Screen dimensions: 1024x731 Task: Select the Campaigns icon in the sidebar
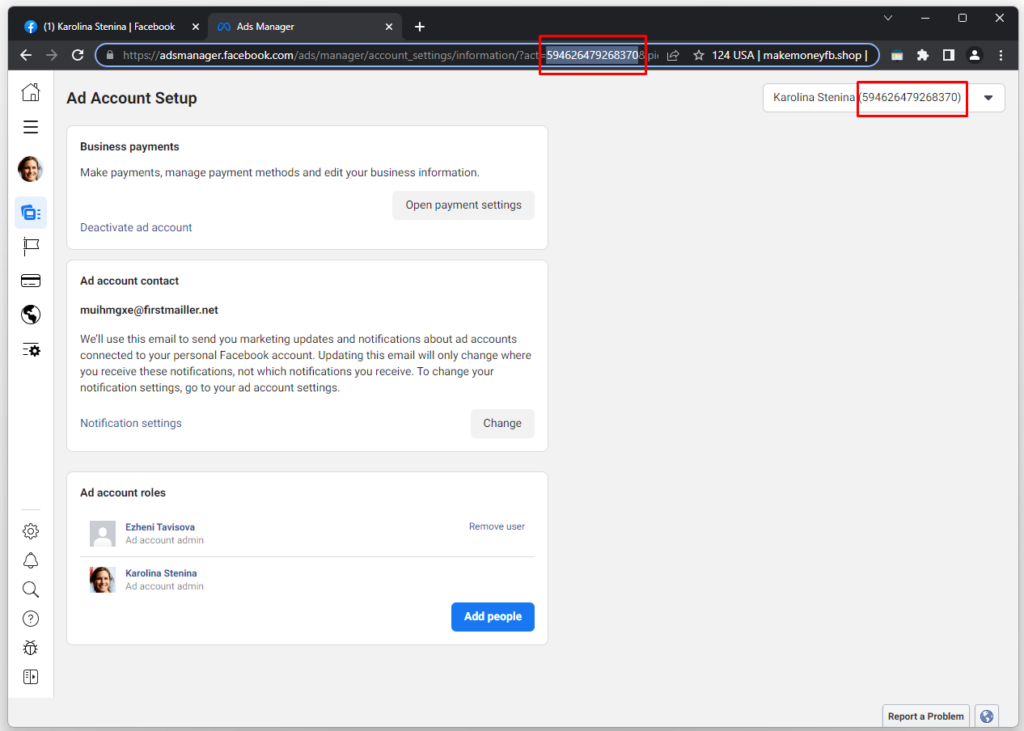(31, 212)
